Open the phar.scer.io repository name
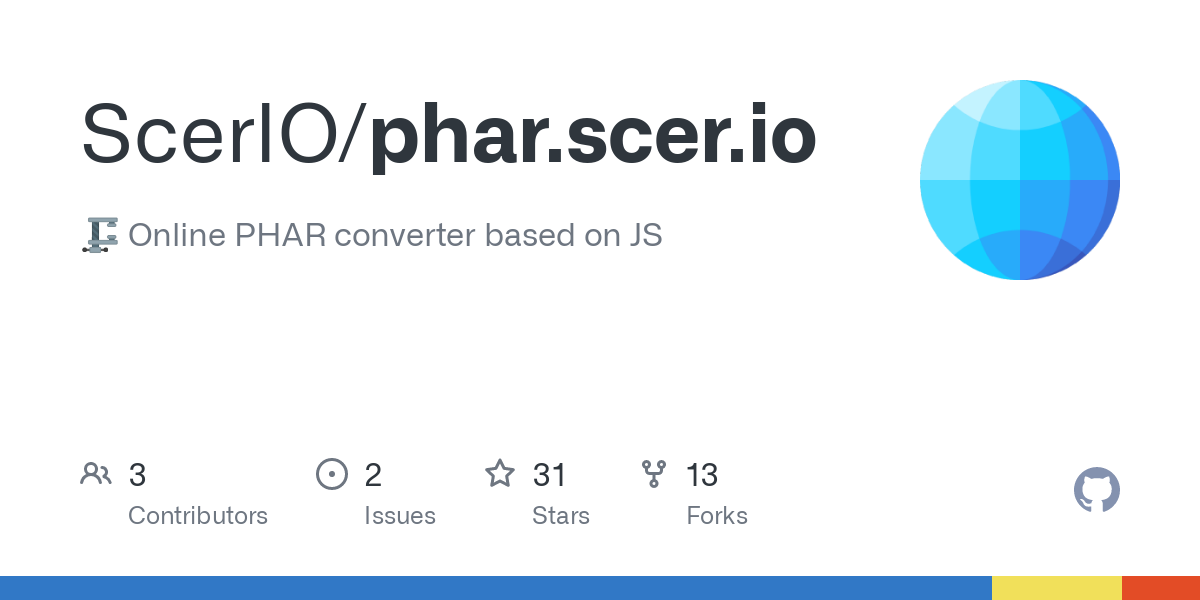1200x600 pixels. click(x=593, y=135)
